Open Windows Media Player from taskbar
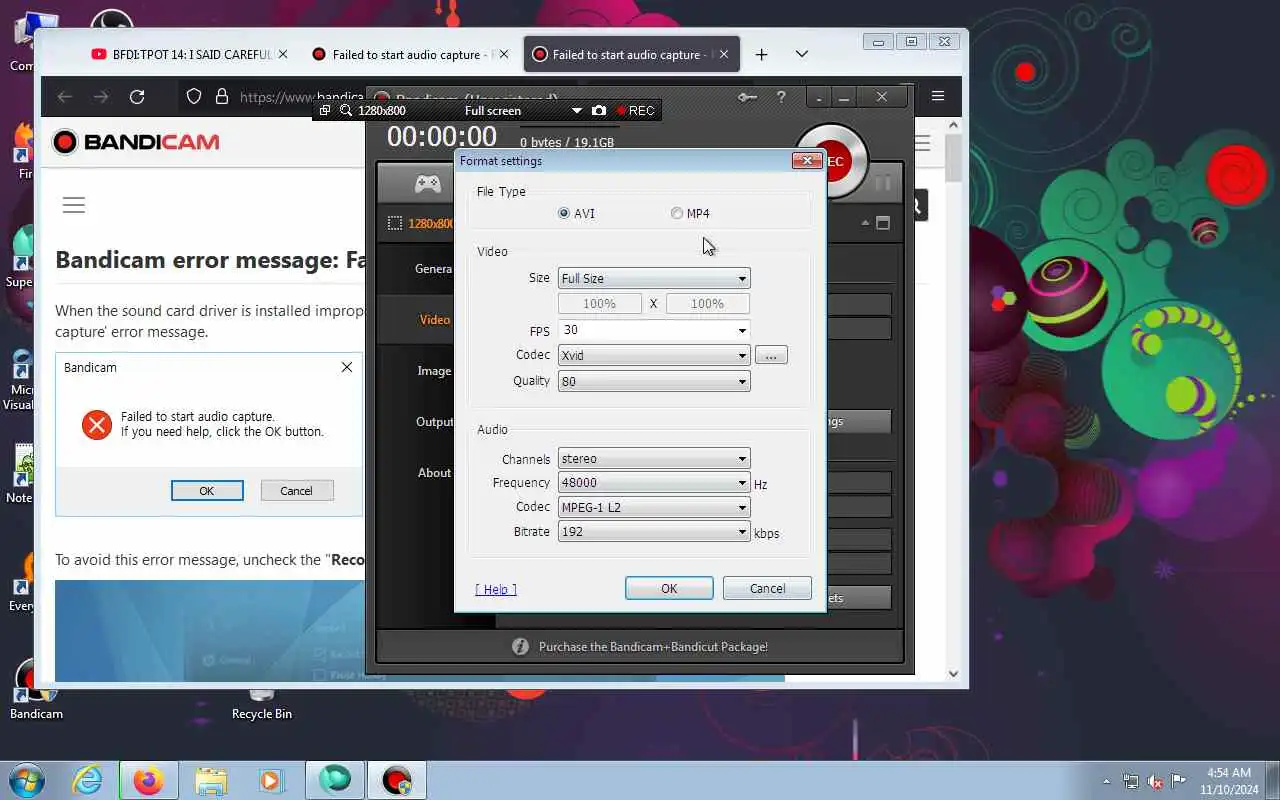 (270, 780)
